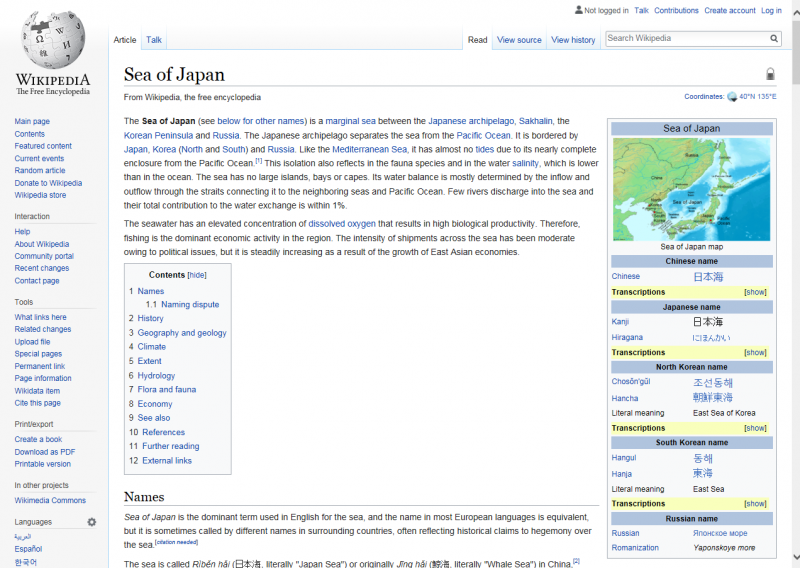Open the coordinates globe map icon
800x568 pixels.
(732, 96)
